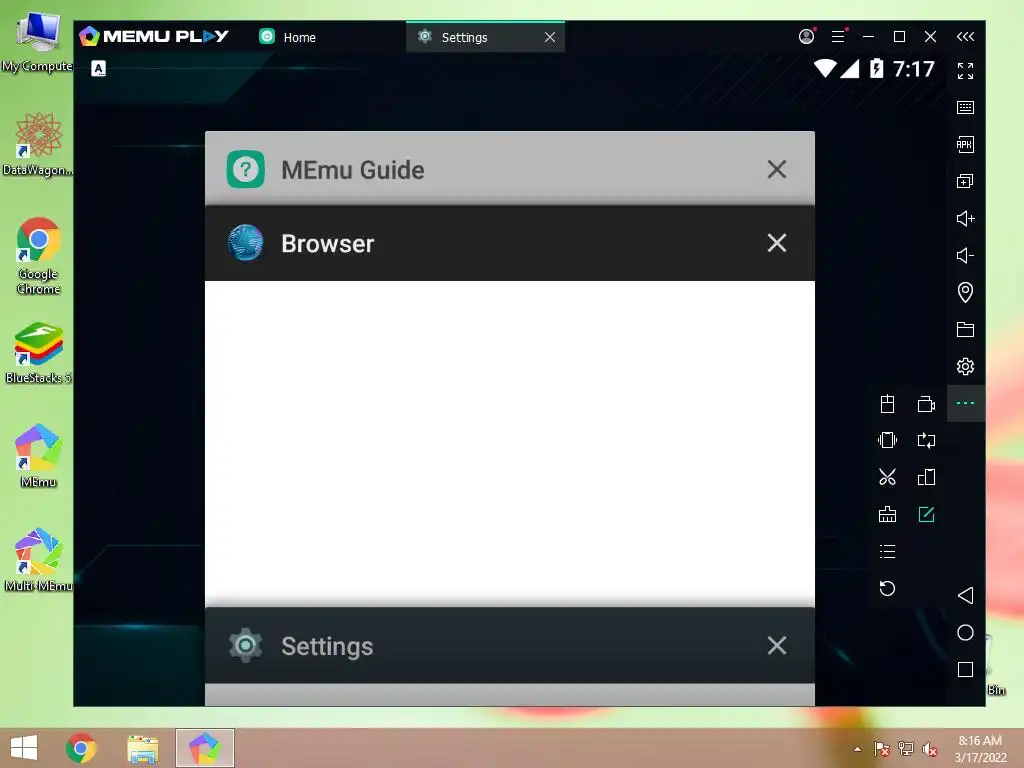
Task: Open the MEmu hamburger menu
Action: click(839, 37)
